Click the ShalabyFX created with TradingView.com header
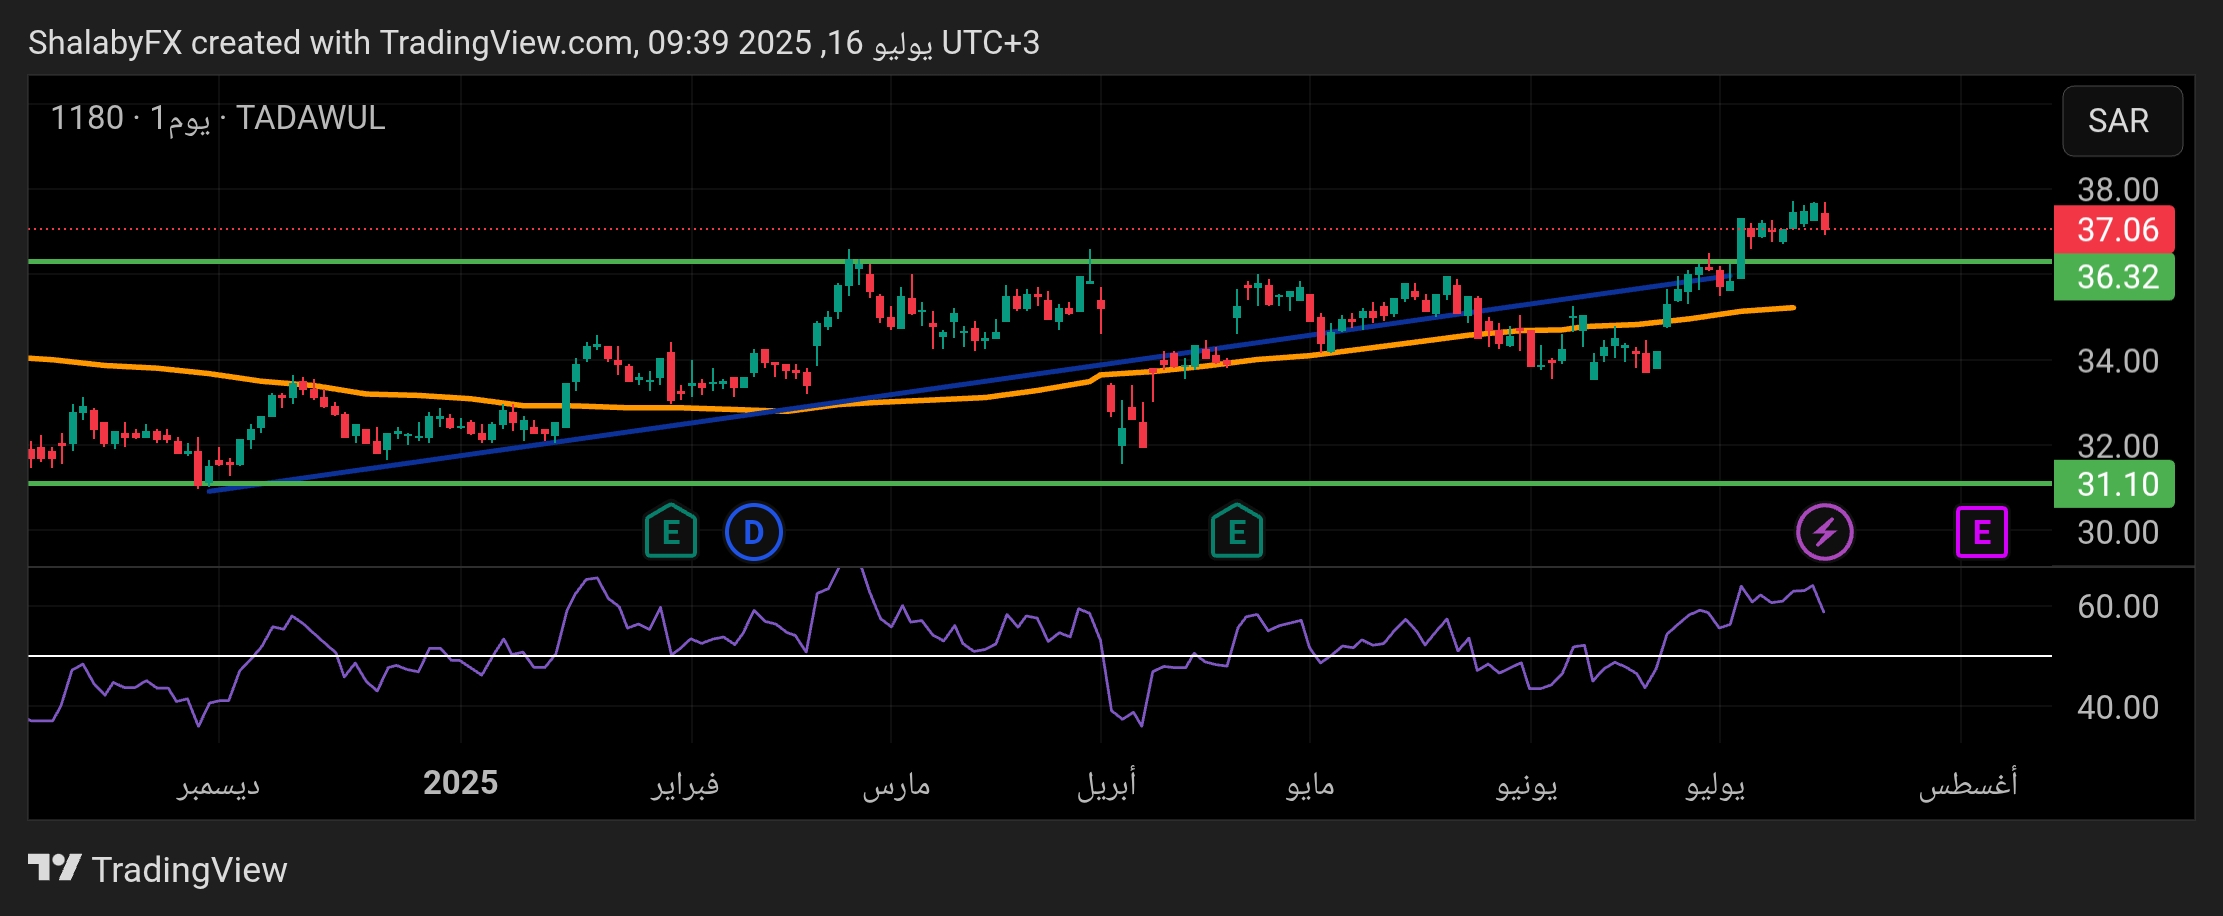2223x916 pixels. (534, 43)
